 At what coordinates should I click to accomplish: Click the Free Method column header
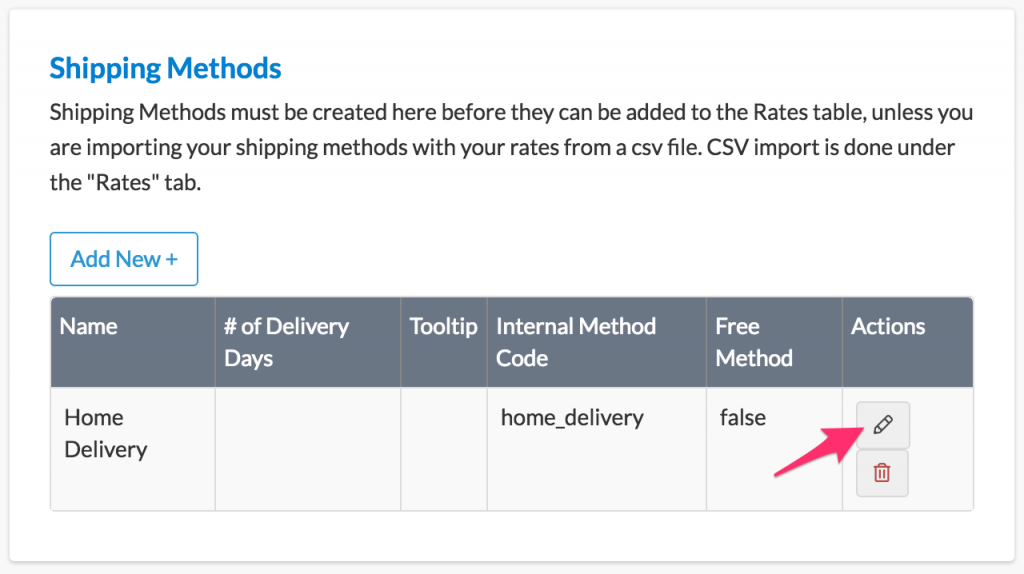(753, 342)
